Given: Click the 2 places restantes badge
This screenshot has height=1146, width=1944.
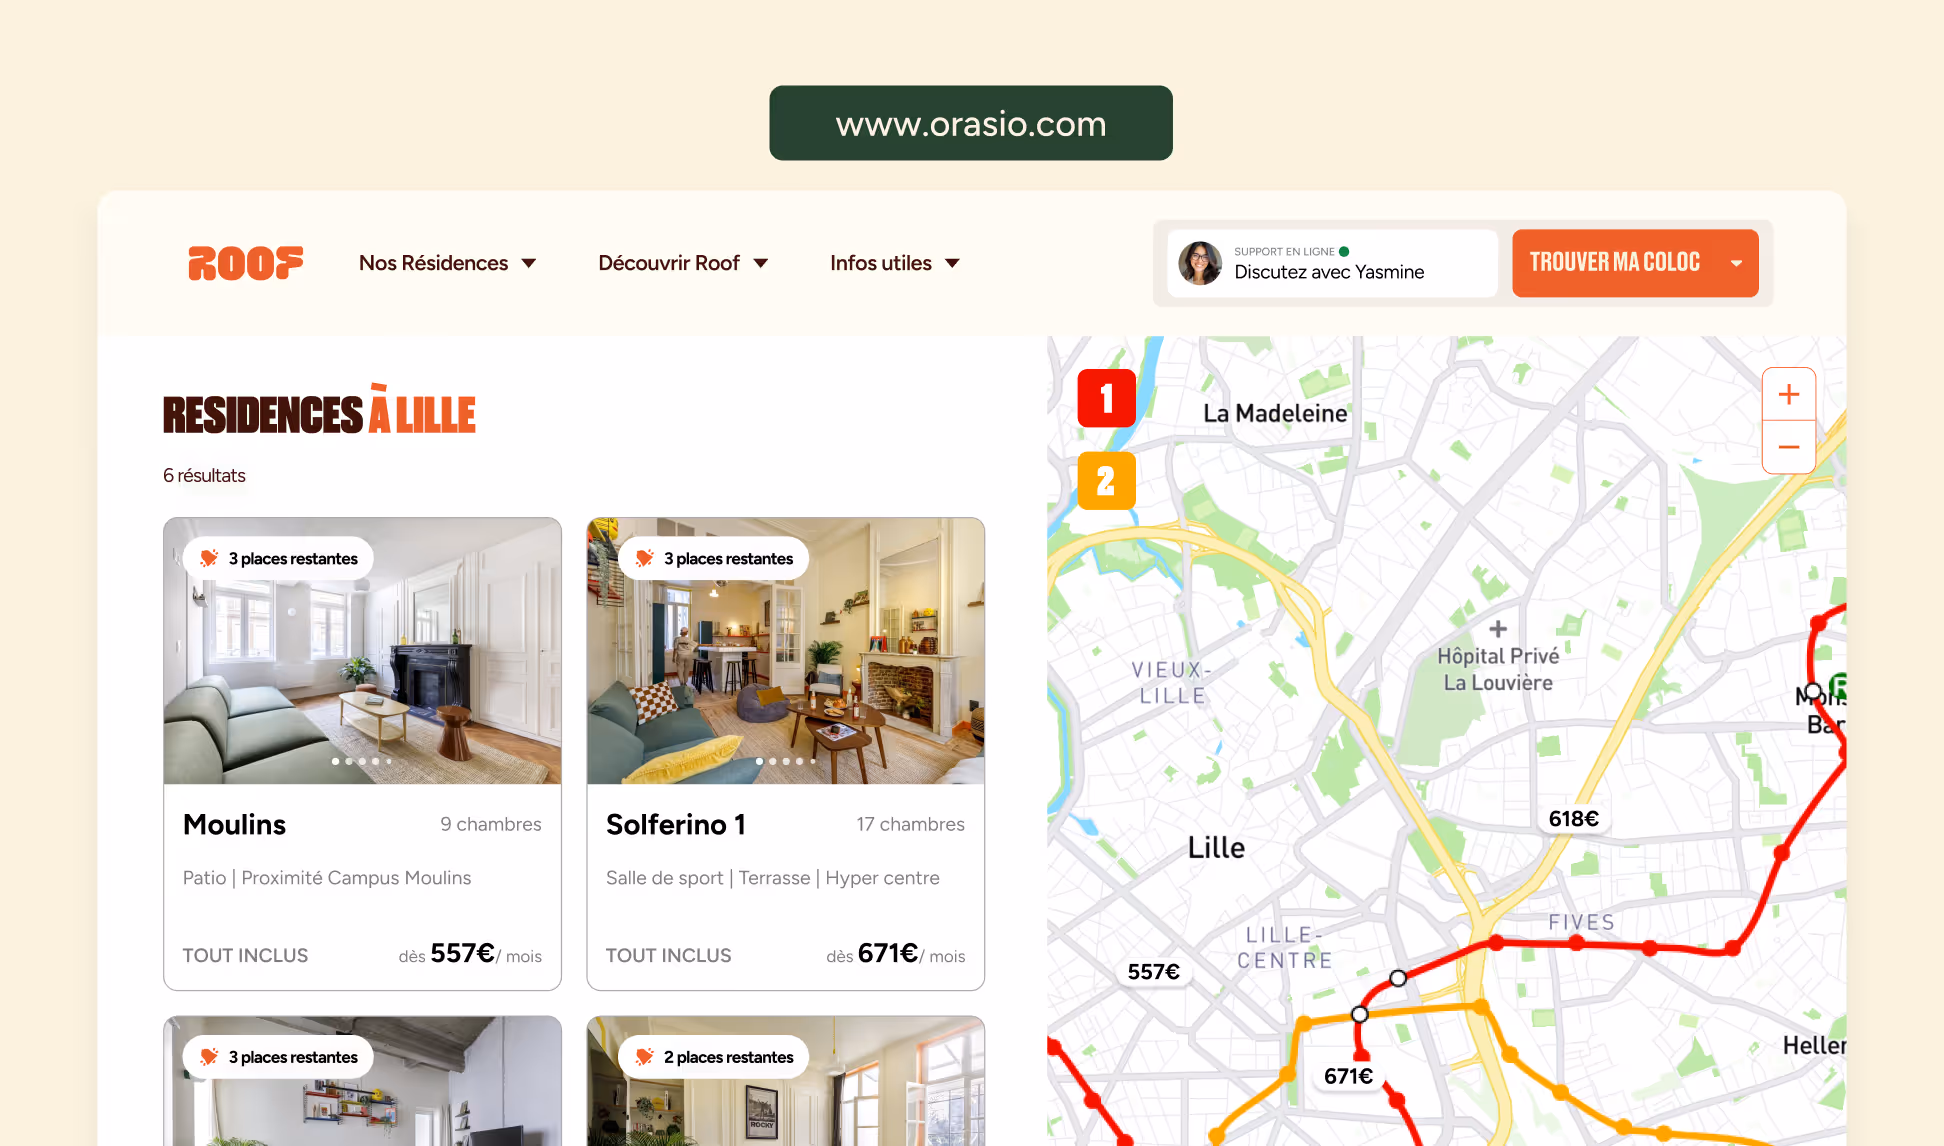Looking at the screenshot, I should (x=714, y=1057).
